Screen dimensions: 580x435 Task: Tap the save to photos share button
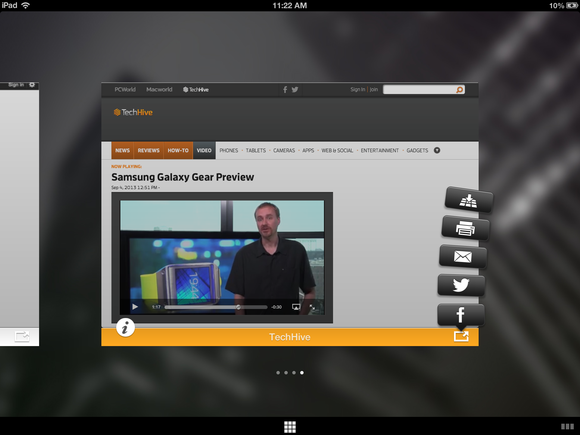(469, 200)
